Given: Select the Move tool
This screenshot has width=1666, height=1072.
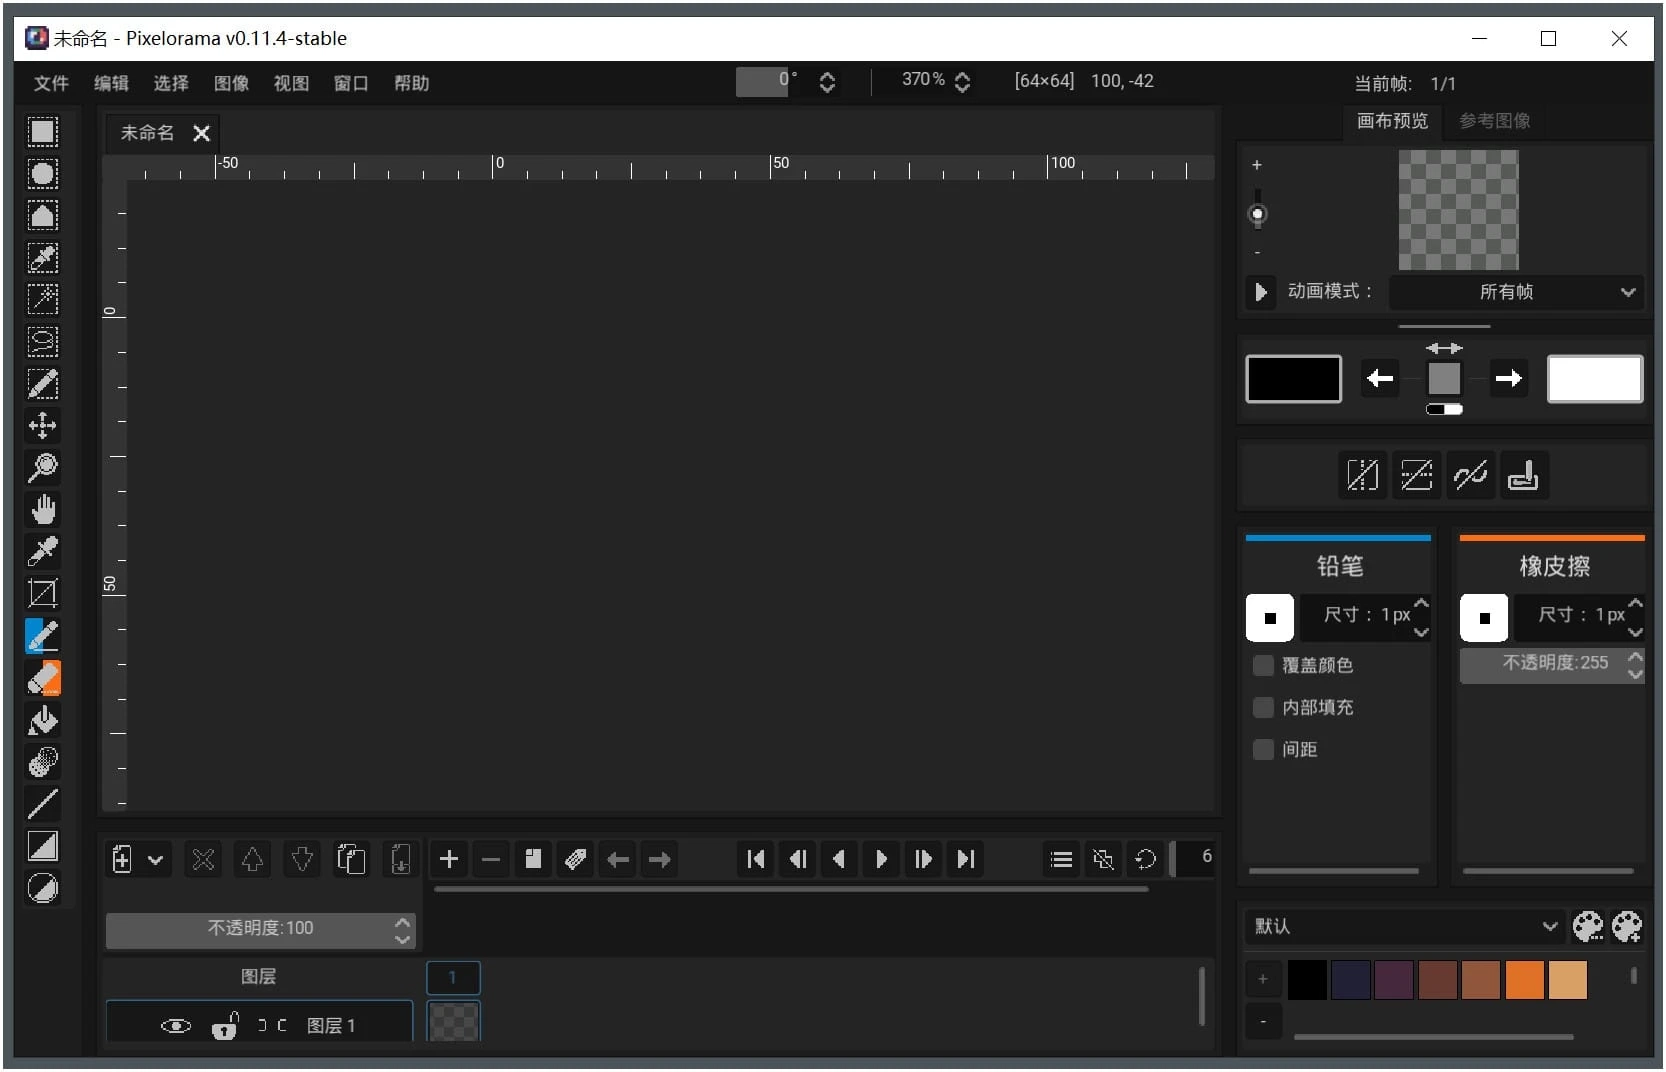Looking at the screenshot, I should pos(42,425).
